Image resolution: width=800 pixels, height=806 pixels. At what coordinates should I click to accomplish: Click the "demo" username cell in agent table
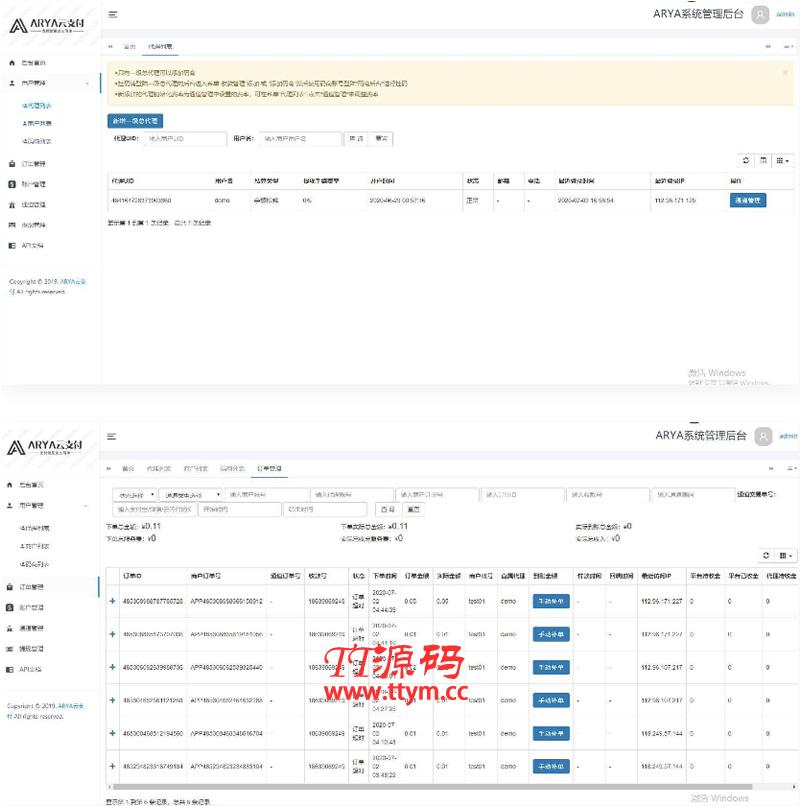pyautogui.click(x=222, y=200)
